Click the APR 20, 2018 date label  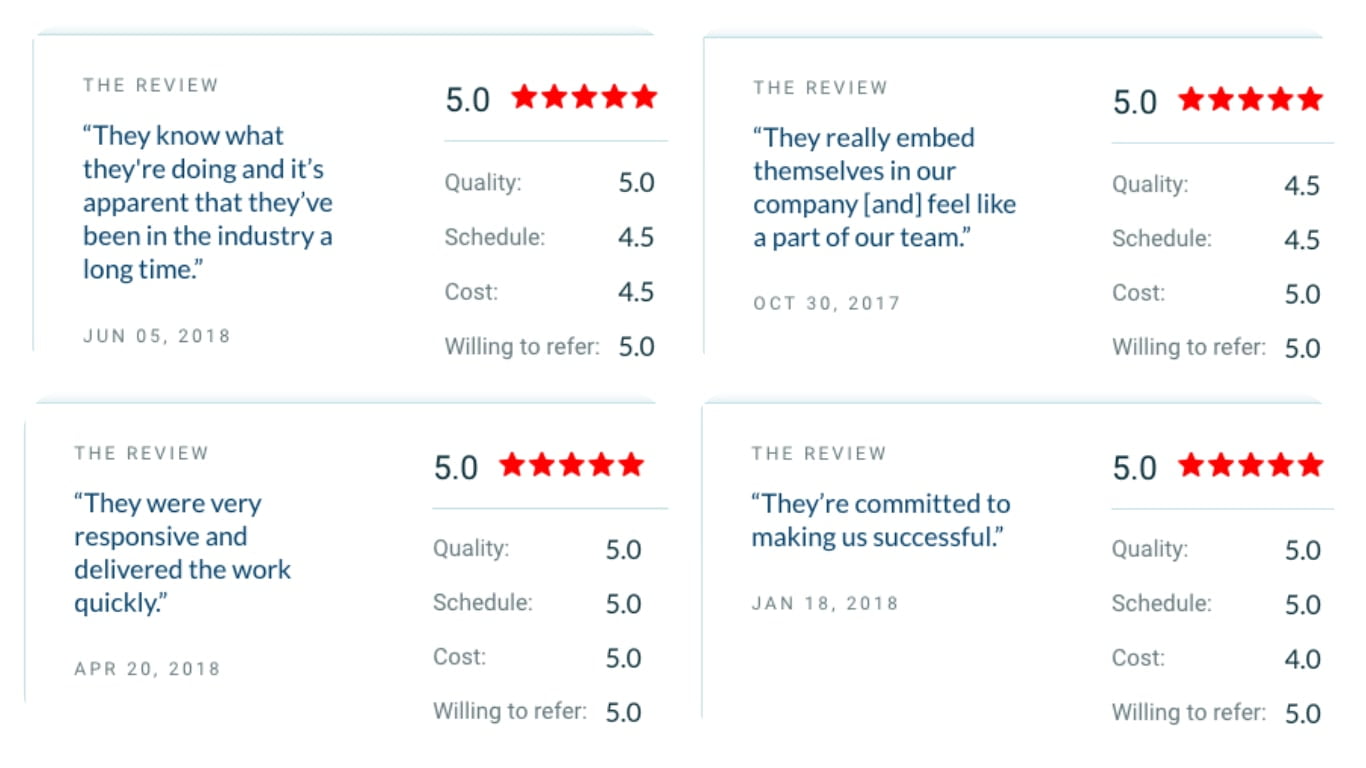pos(147,669)
